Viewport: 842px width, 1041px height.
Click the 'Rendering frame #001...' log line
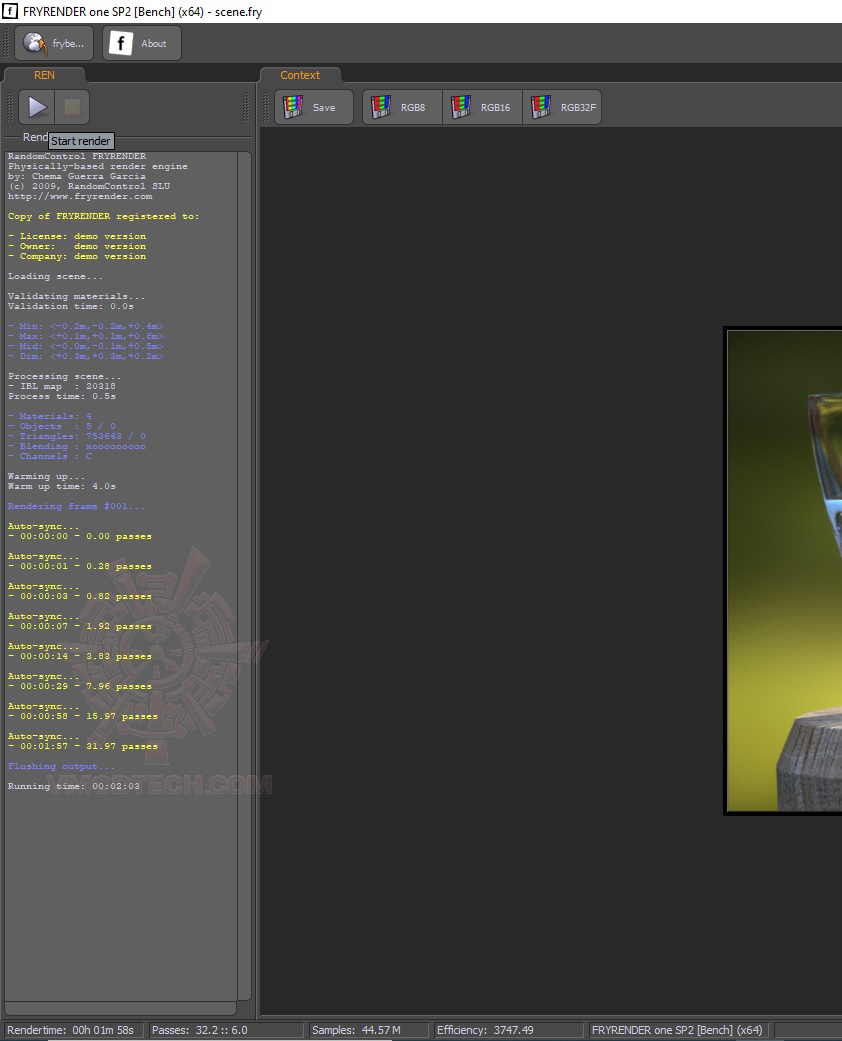[x=76, y=506]
